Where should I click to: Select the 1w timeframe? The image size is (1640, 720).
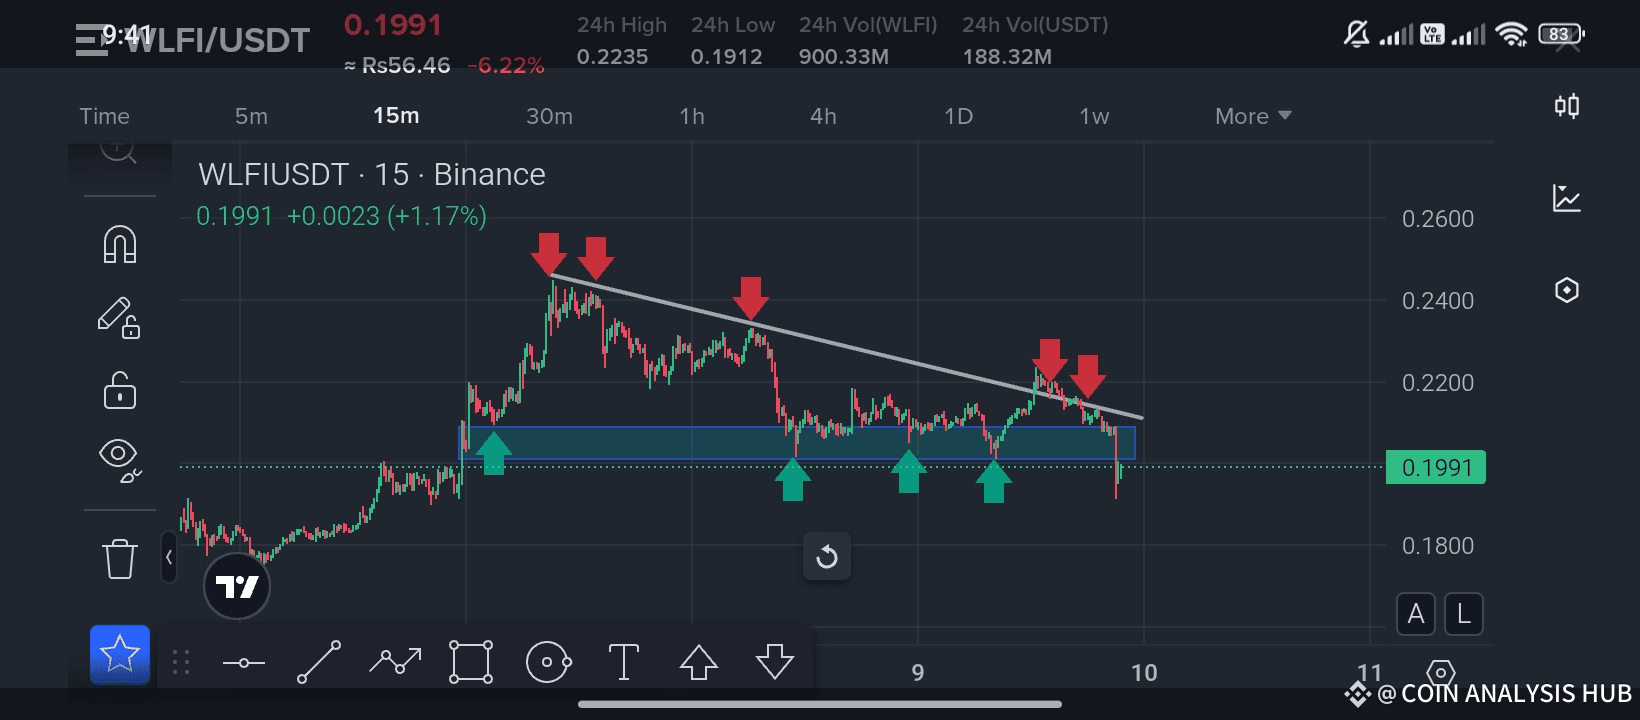tap(1094, 116)
